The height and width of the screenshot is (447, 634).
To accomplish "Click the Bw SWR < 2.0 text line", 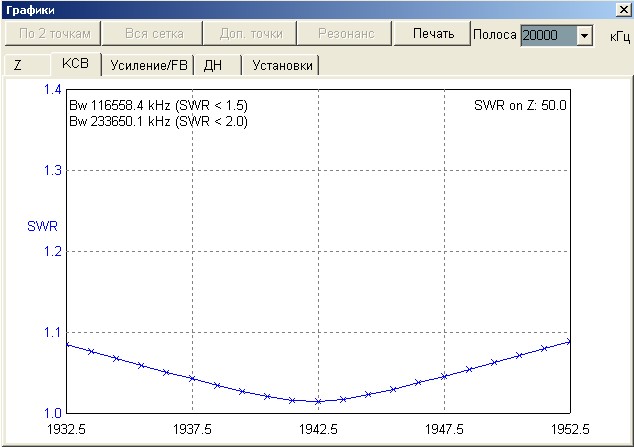I will pos(157,121).
